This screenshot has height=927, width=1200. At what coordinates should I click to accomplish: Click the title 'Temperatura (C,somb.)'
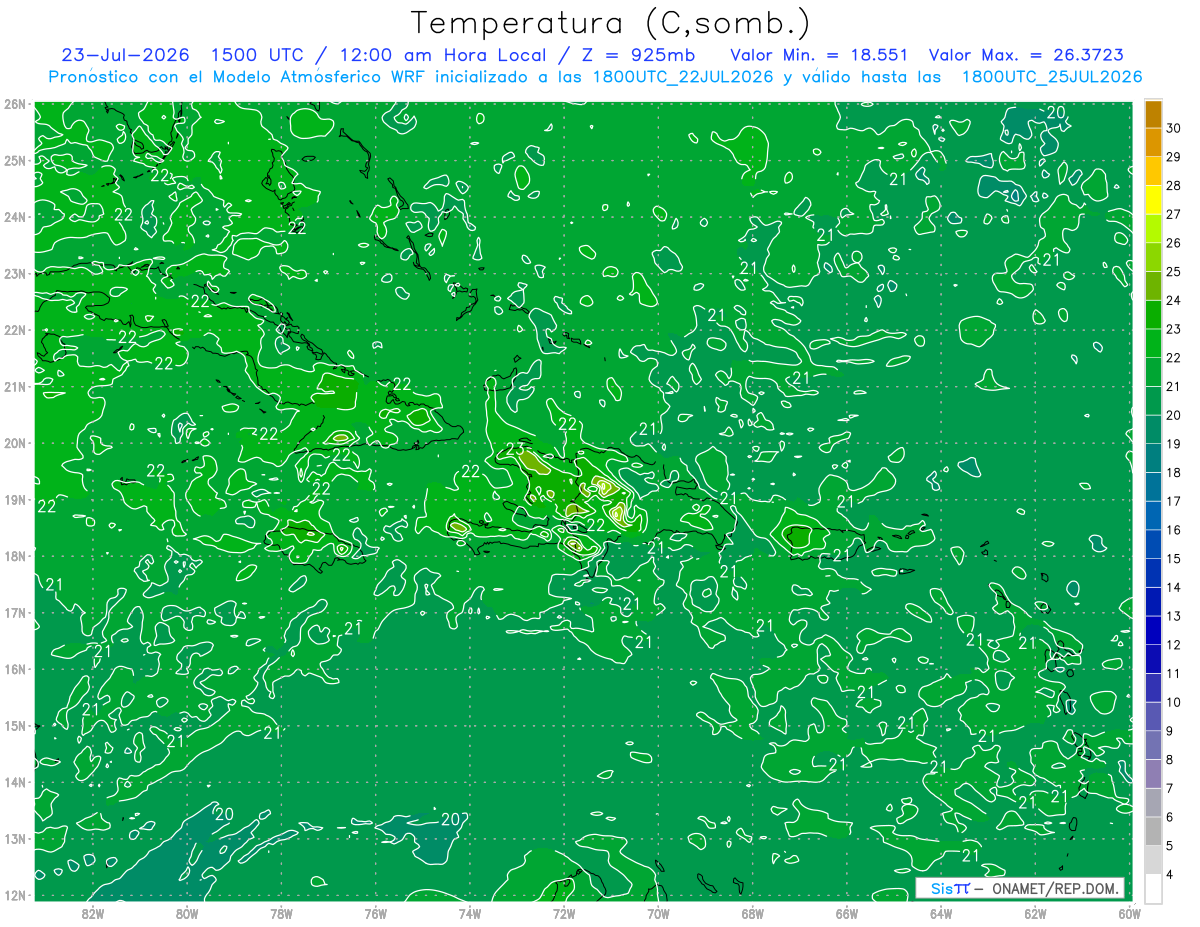click(611, 23)
